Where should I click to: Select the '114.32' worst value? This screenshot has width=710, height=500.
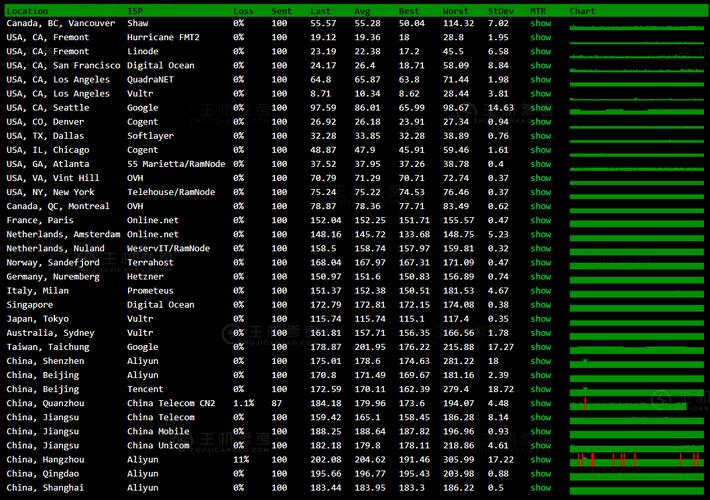pyautogui.click(x=458, y=23)
